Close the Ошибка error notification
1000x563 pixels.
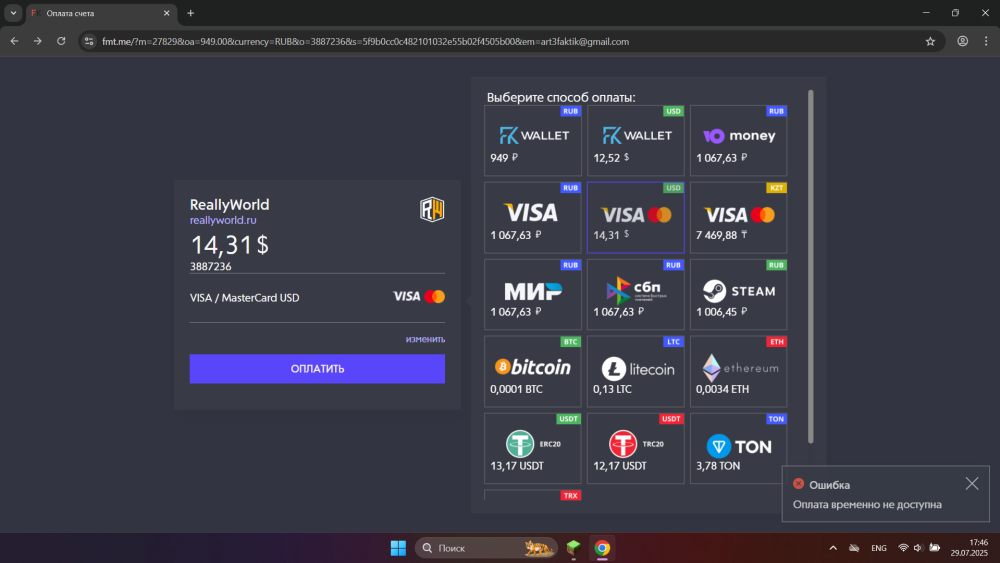click(971, 484)
